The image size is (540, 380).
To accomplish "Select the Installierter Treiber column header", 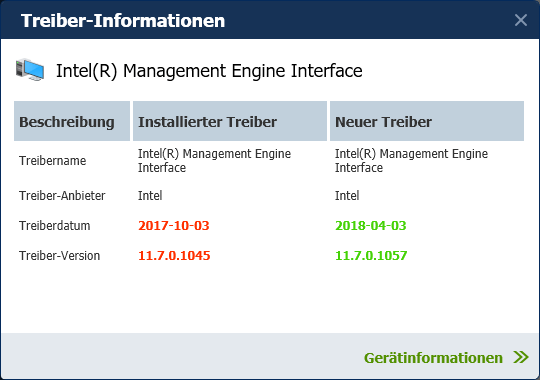I will click(x=230, y=121).
